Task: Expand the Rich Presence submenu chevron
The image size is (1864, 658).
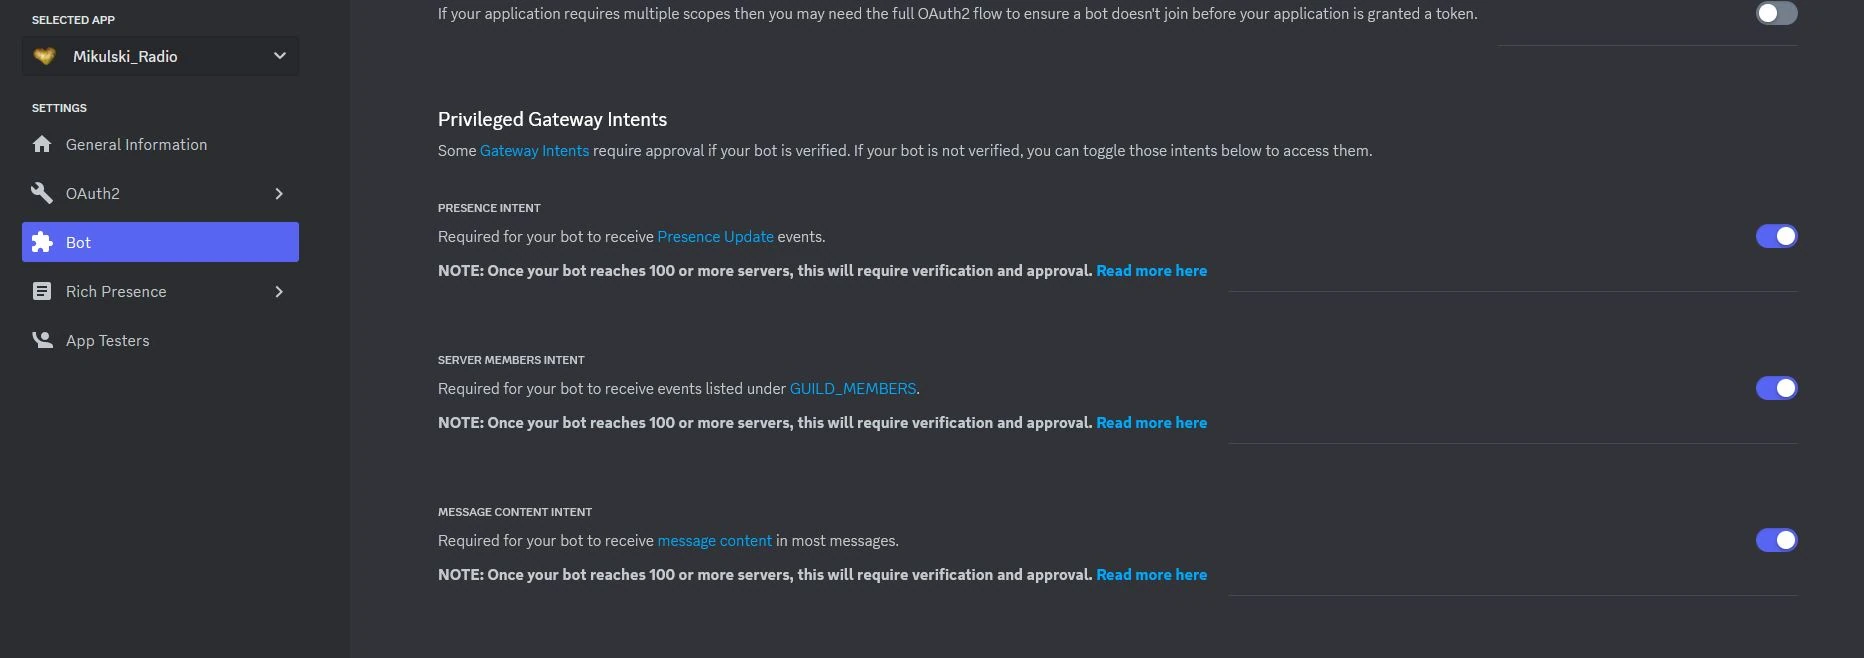Action: [279, 291]
